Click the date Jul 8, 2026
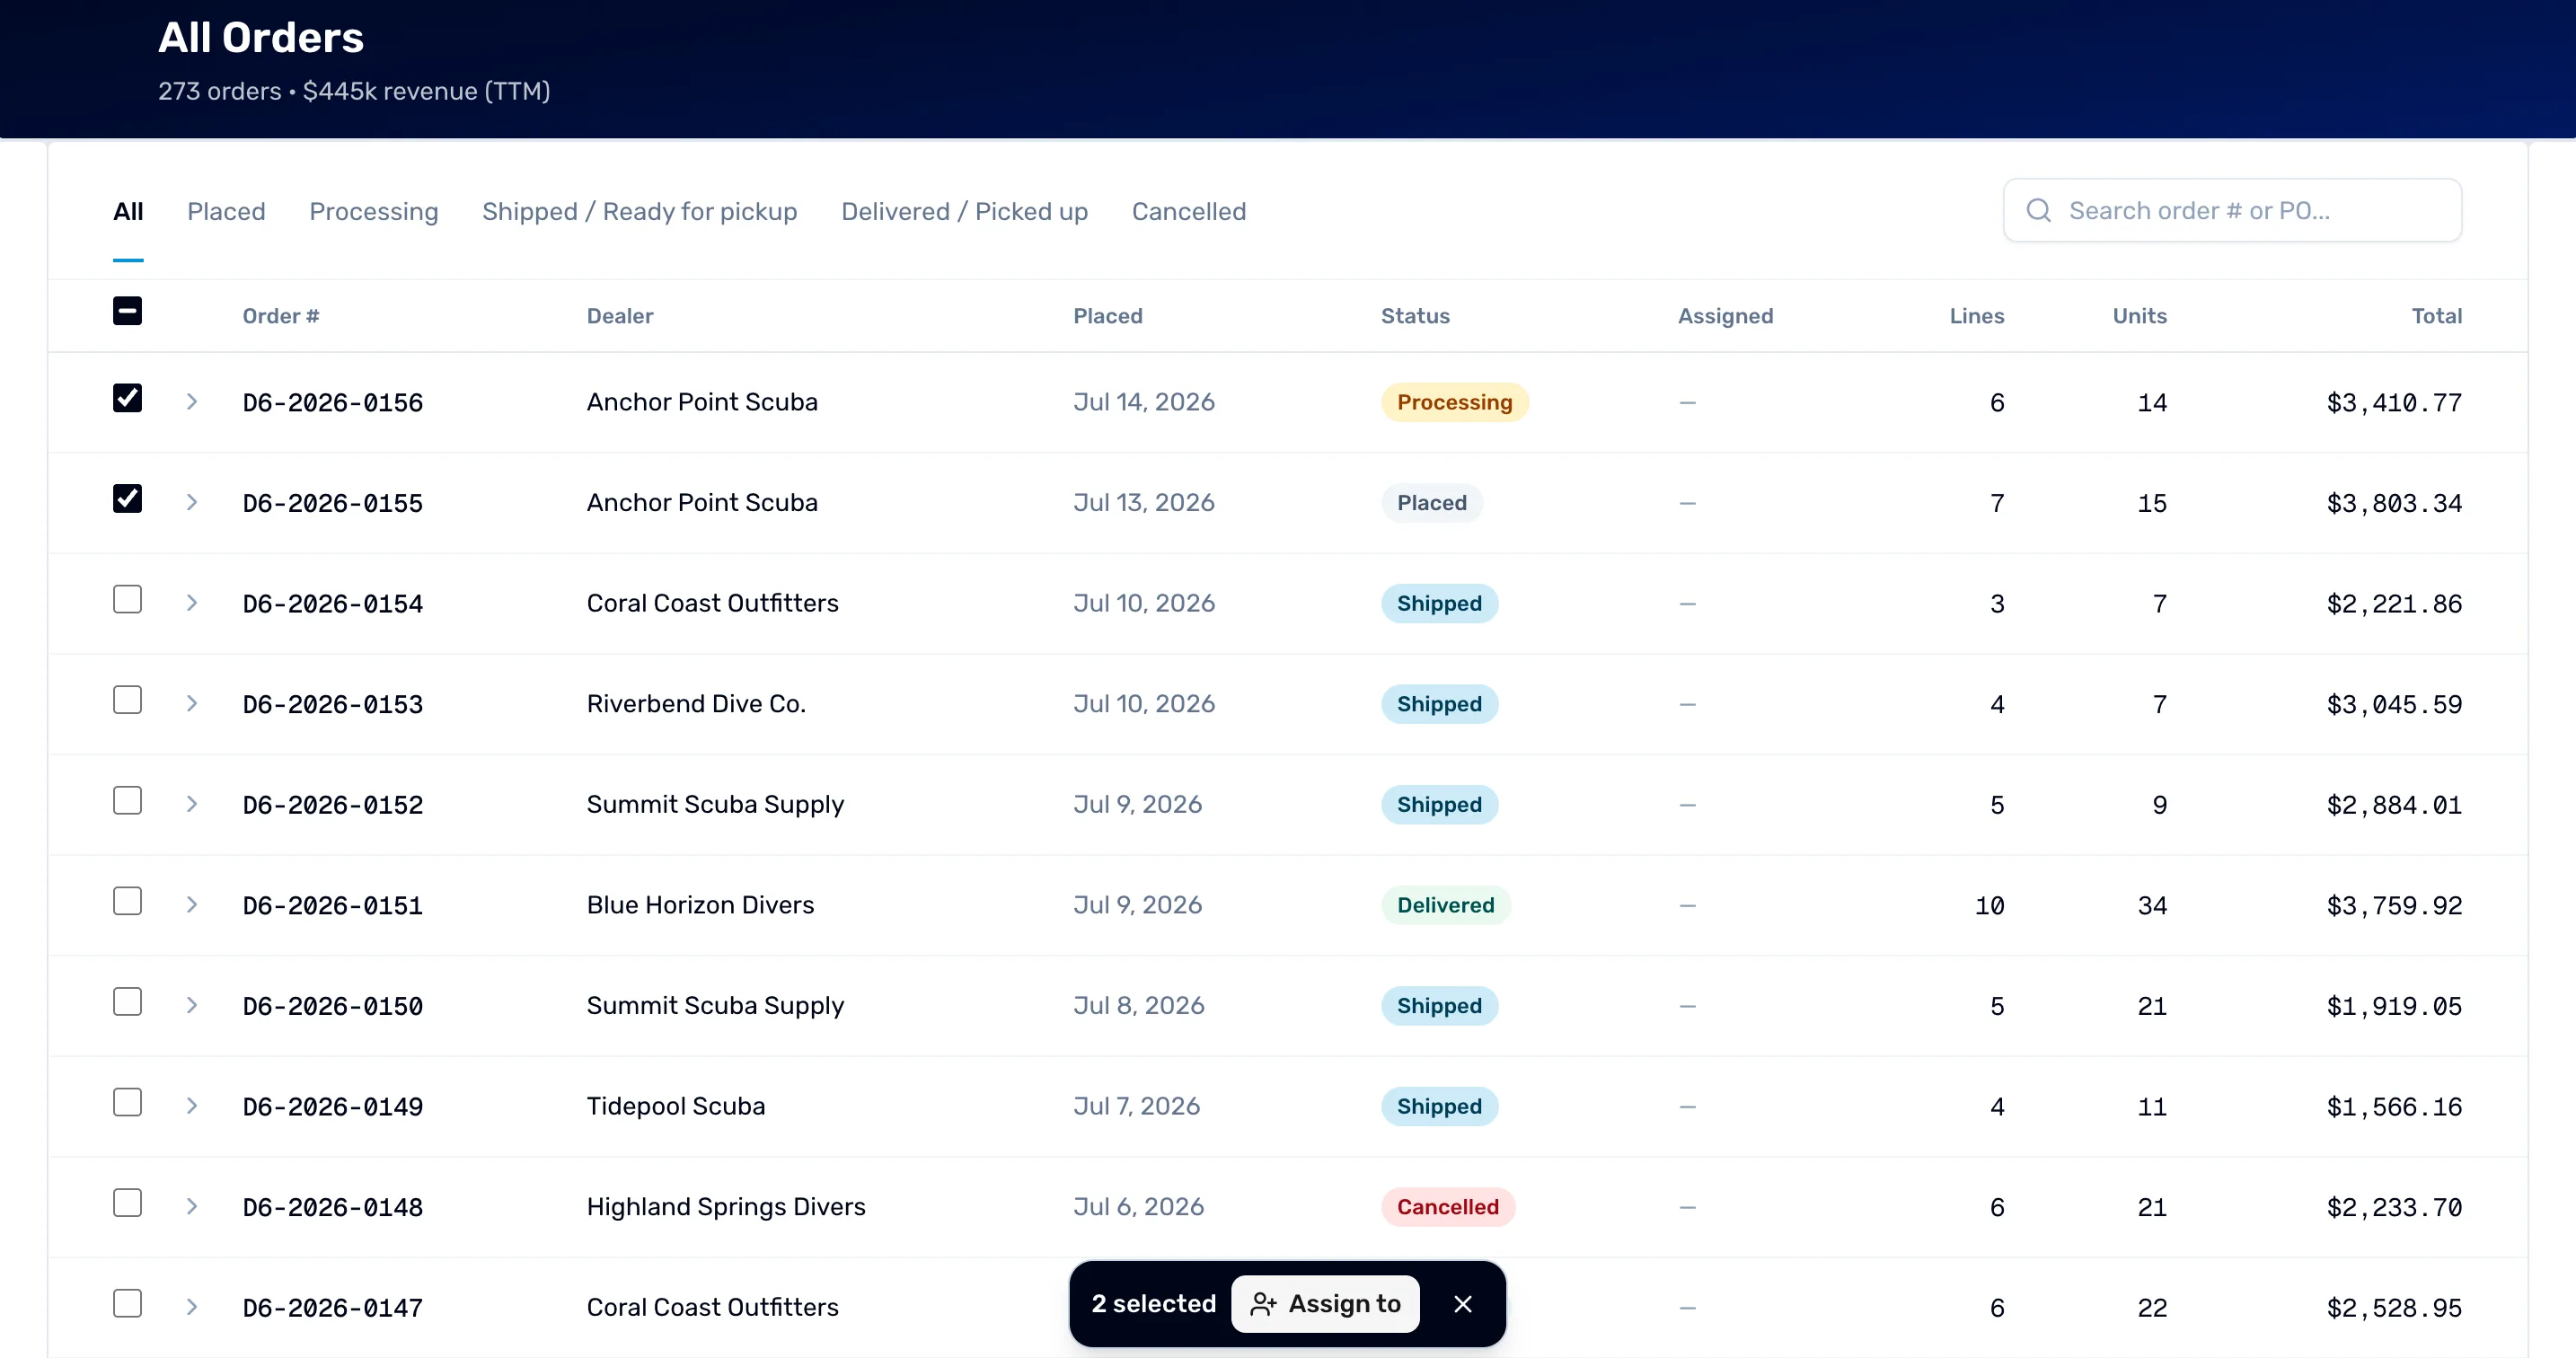The image size is (2576, 1358). click(1139, 1005)
